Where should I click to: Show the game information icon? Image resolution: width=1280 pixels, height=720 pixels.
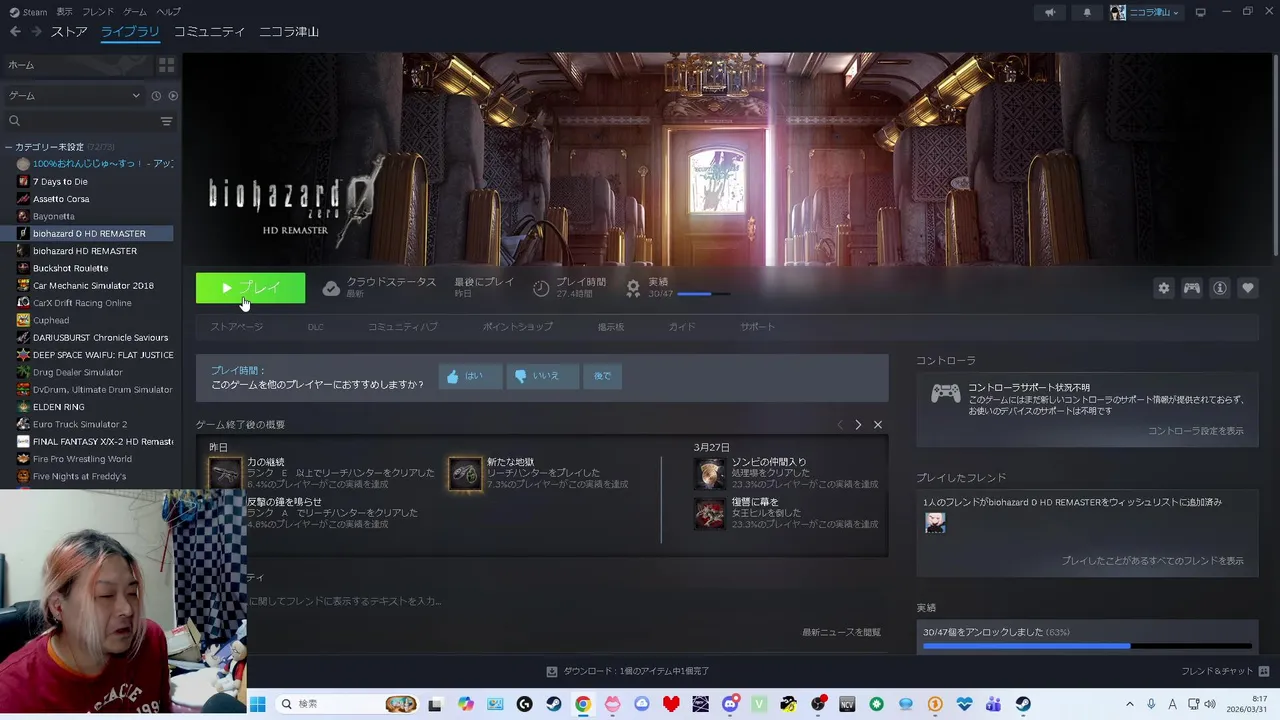click(1220, 288)
